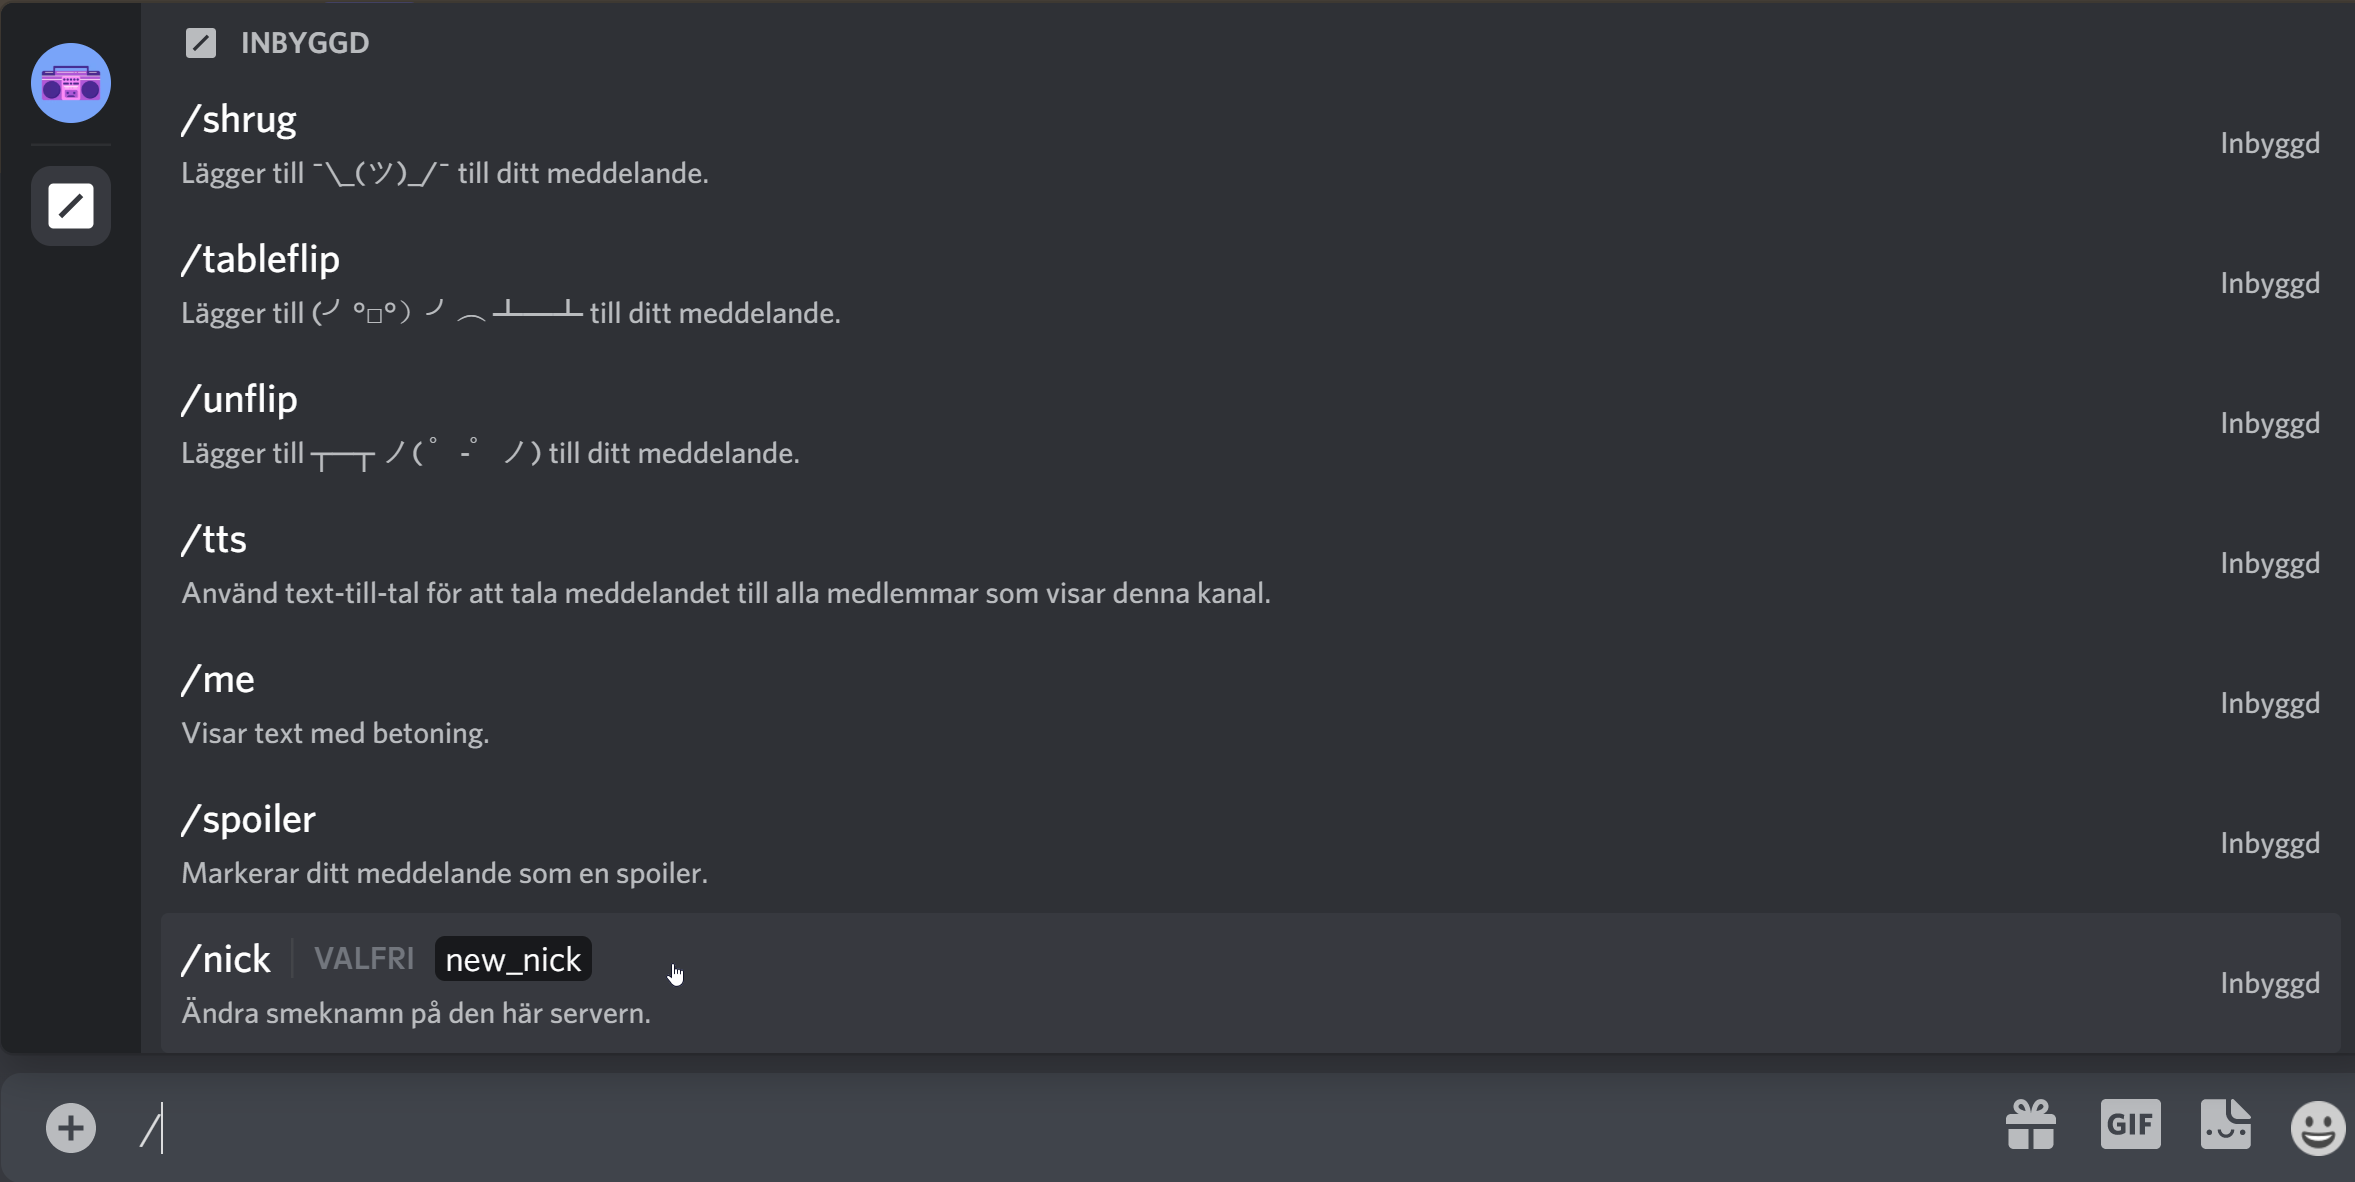The height and width of the screenshot is (1182, 2355).
Task: Click the INBYGGD section header text
Action: (x=305, y=43)
